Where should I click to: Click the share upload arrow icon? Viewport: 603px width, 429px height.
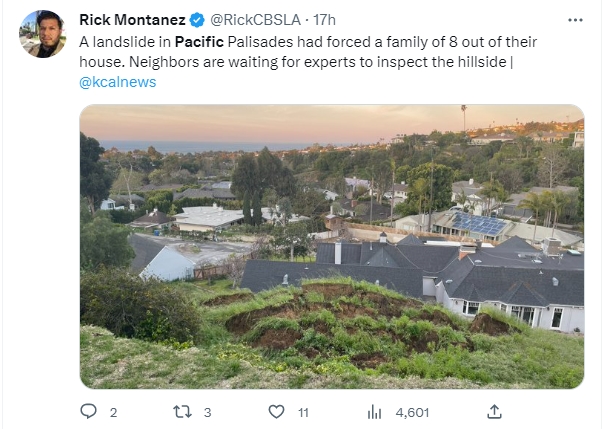[494, 412]
